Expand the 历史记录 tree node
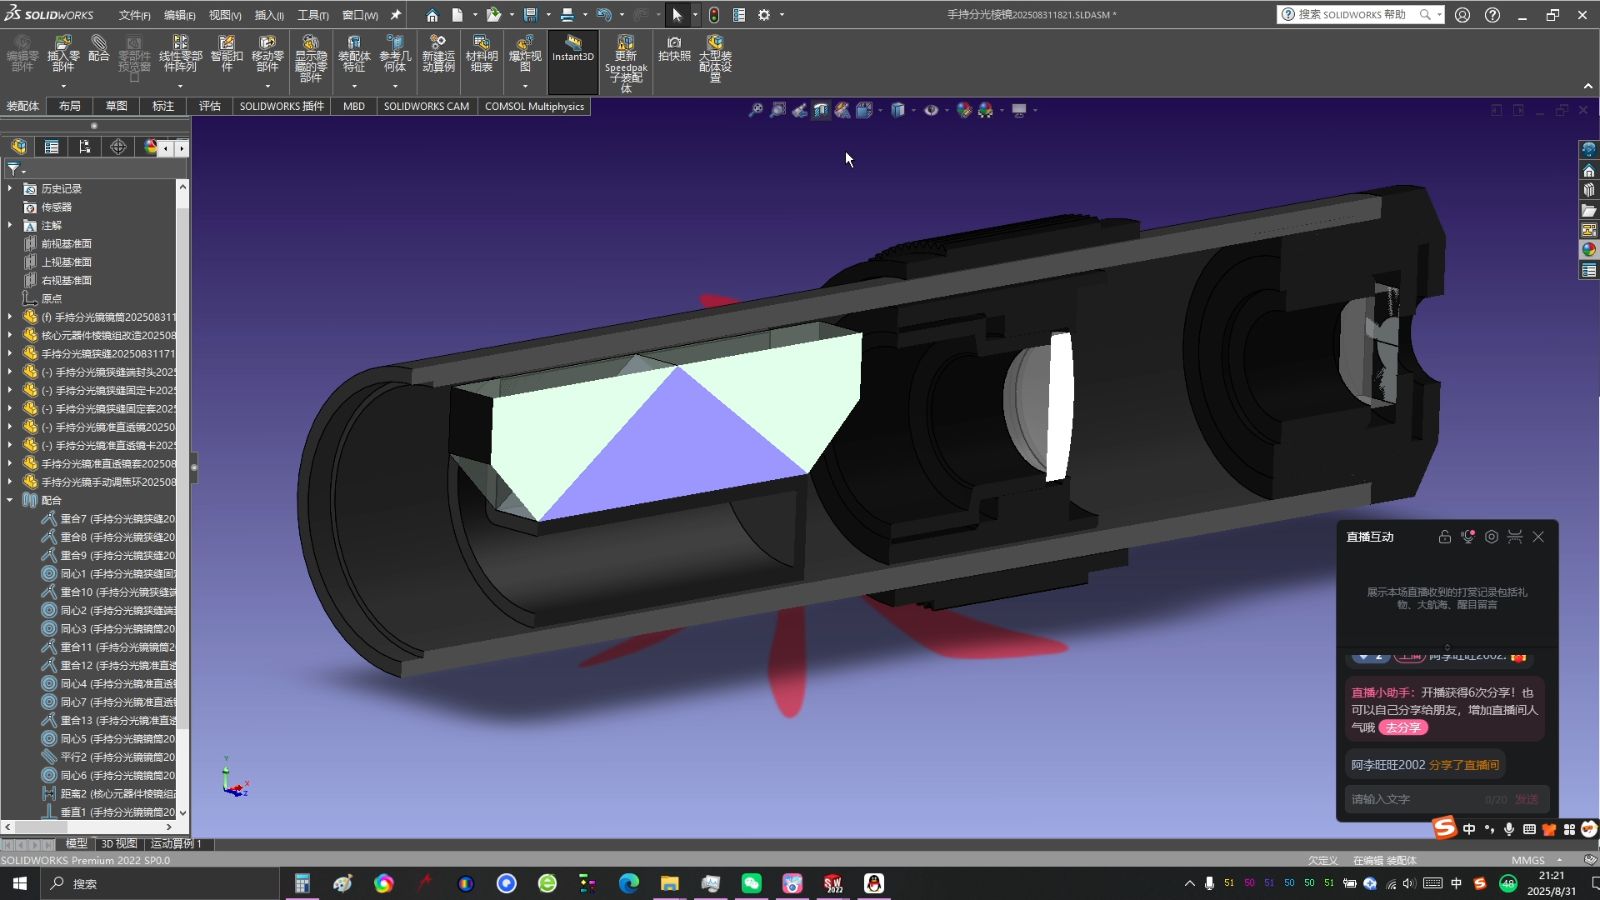This screenshot has width=1600, height=900. pyautogui.click(x=10, y=187)
